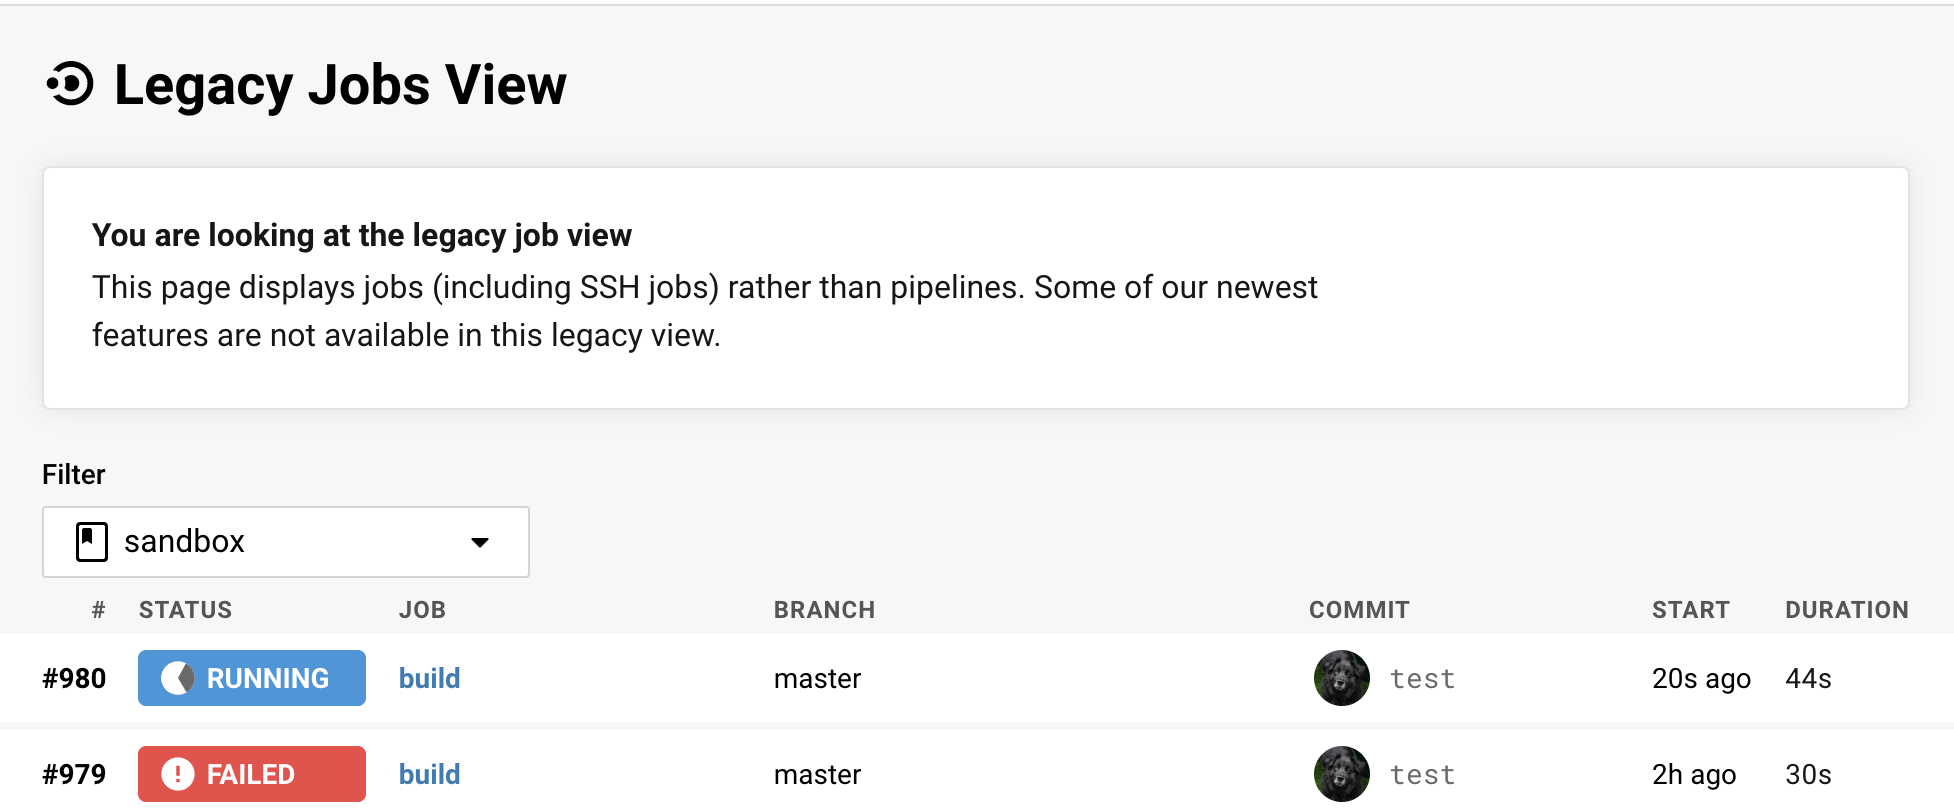Viewport: 1954px width, 808px height.
Task: Click the #980 job number
Action: pos(74,678)
